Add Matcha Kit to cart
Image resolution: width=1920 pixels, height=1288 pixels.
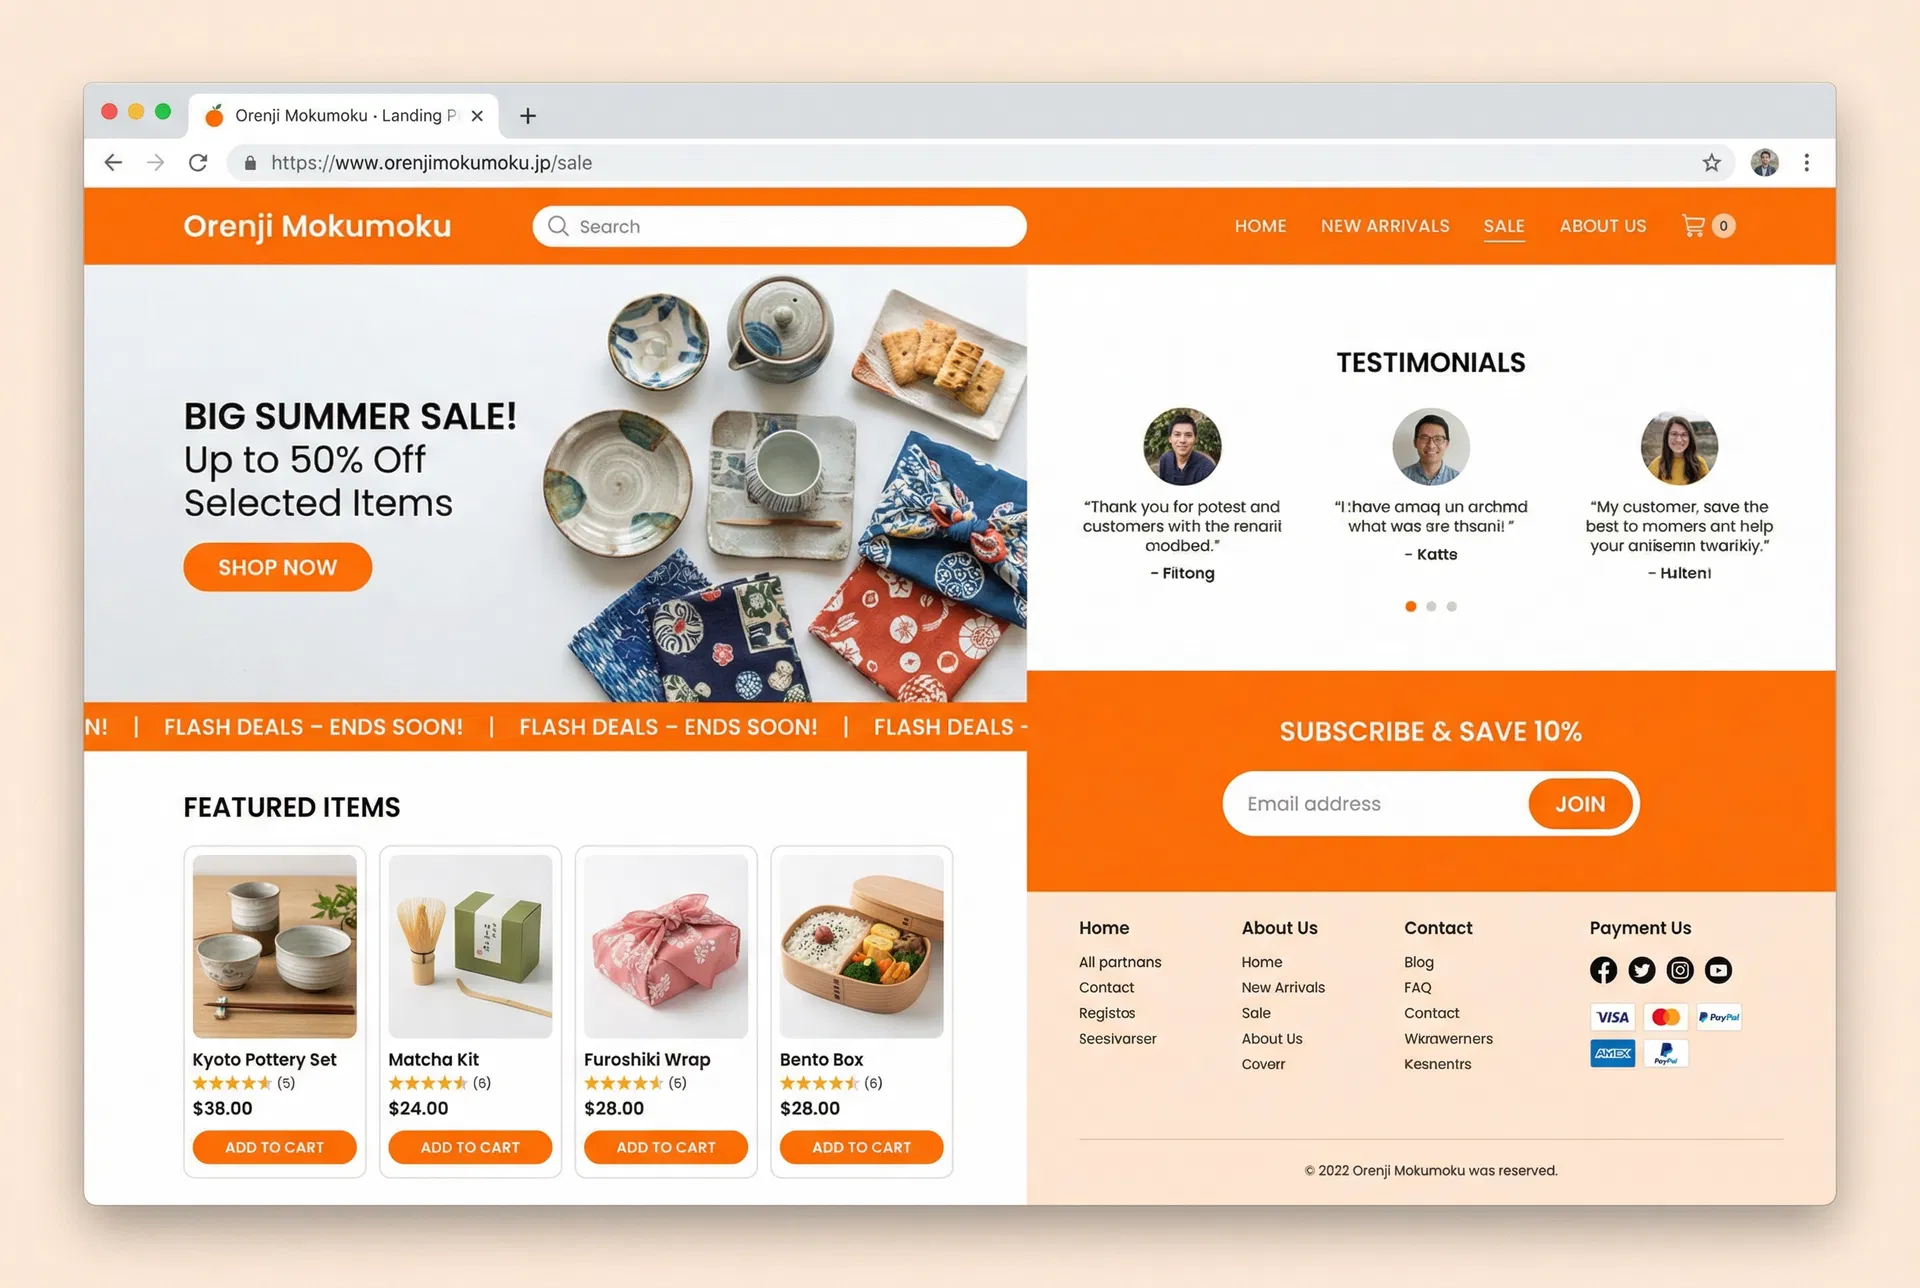[470, 1147]
